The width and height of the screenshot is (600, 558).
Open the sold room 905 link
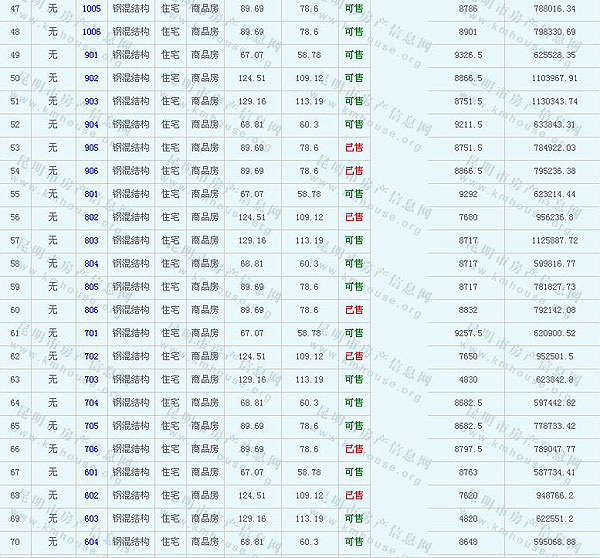click(x=91, y=148)
